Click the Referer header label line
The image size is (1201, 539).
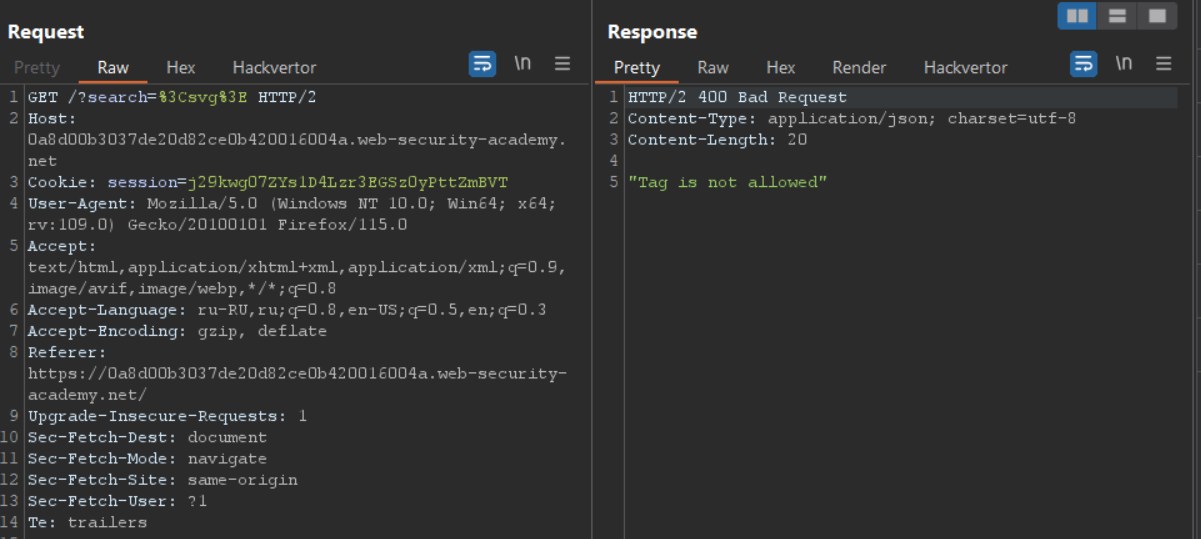[67, 352]
